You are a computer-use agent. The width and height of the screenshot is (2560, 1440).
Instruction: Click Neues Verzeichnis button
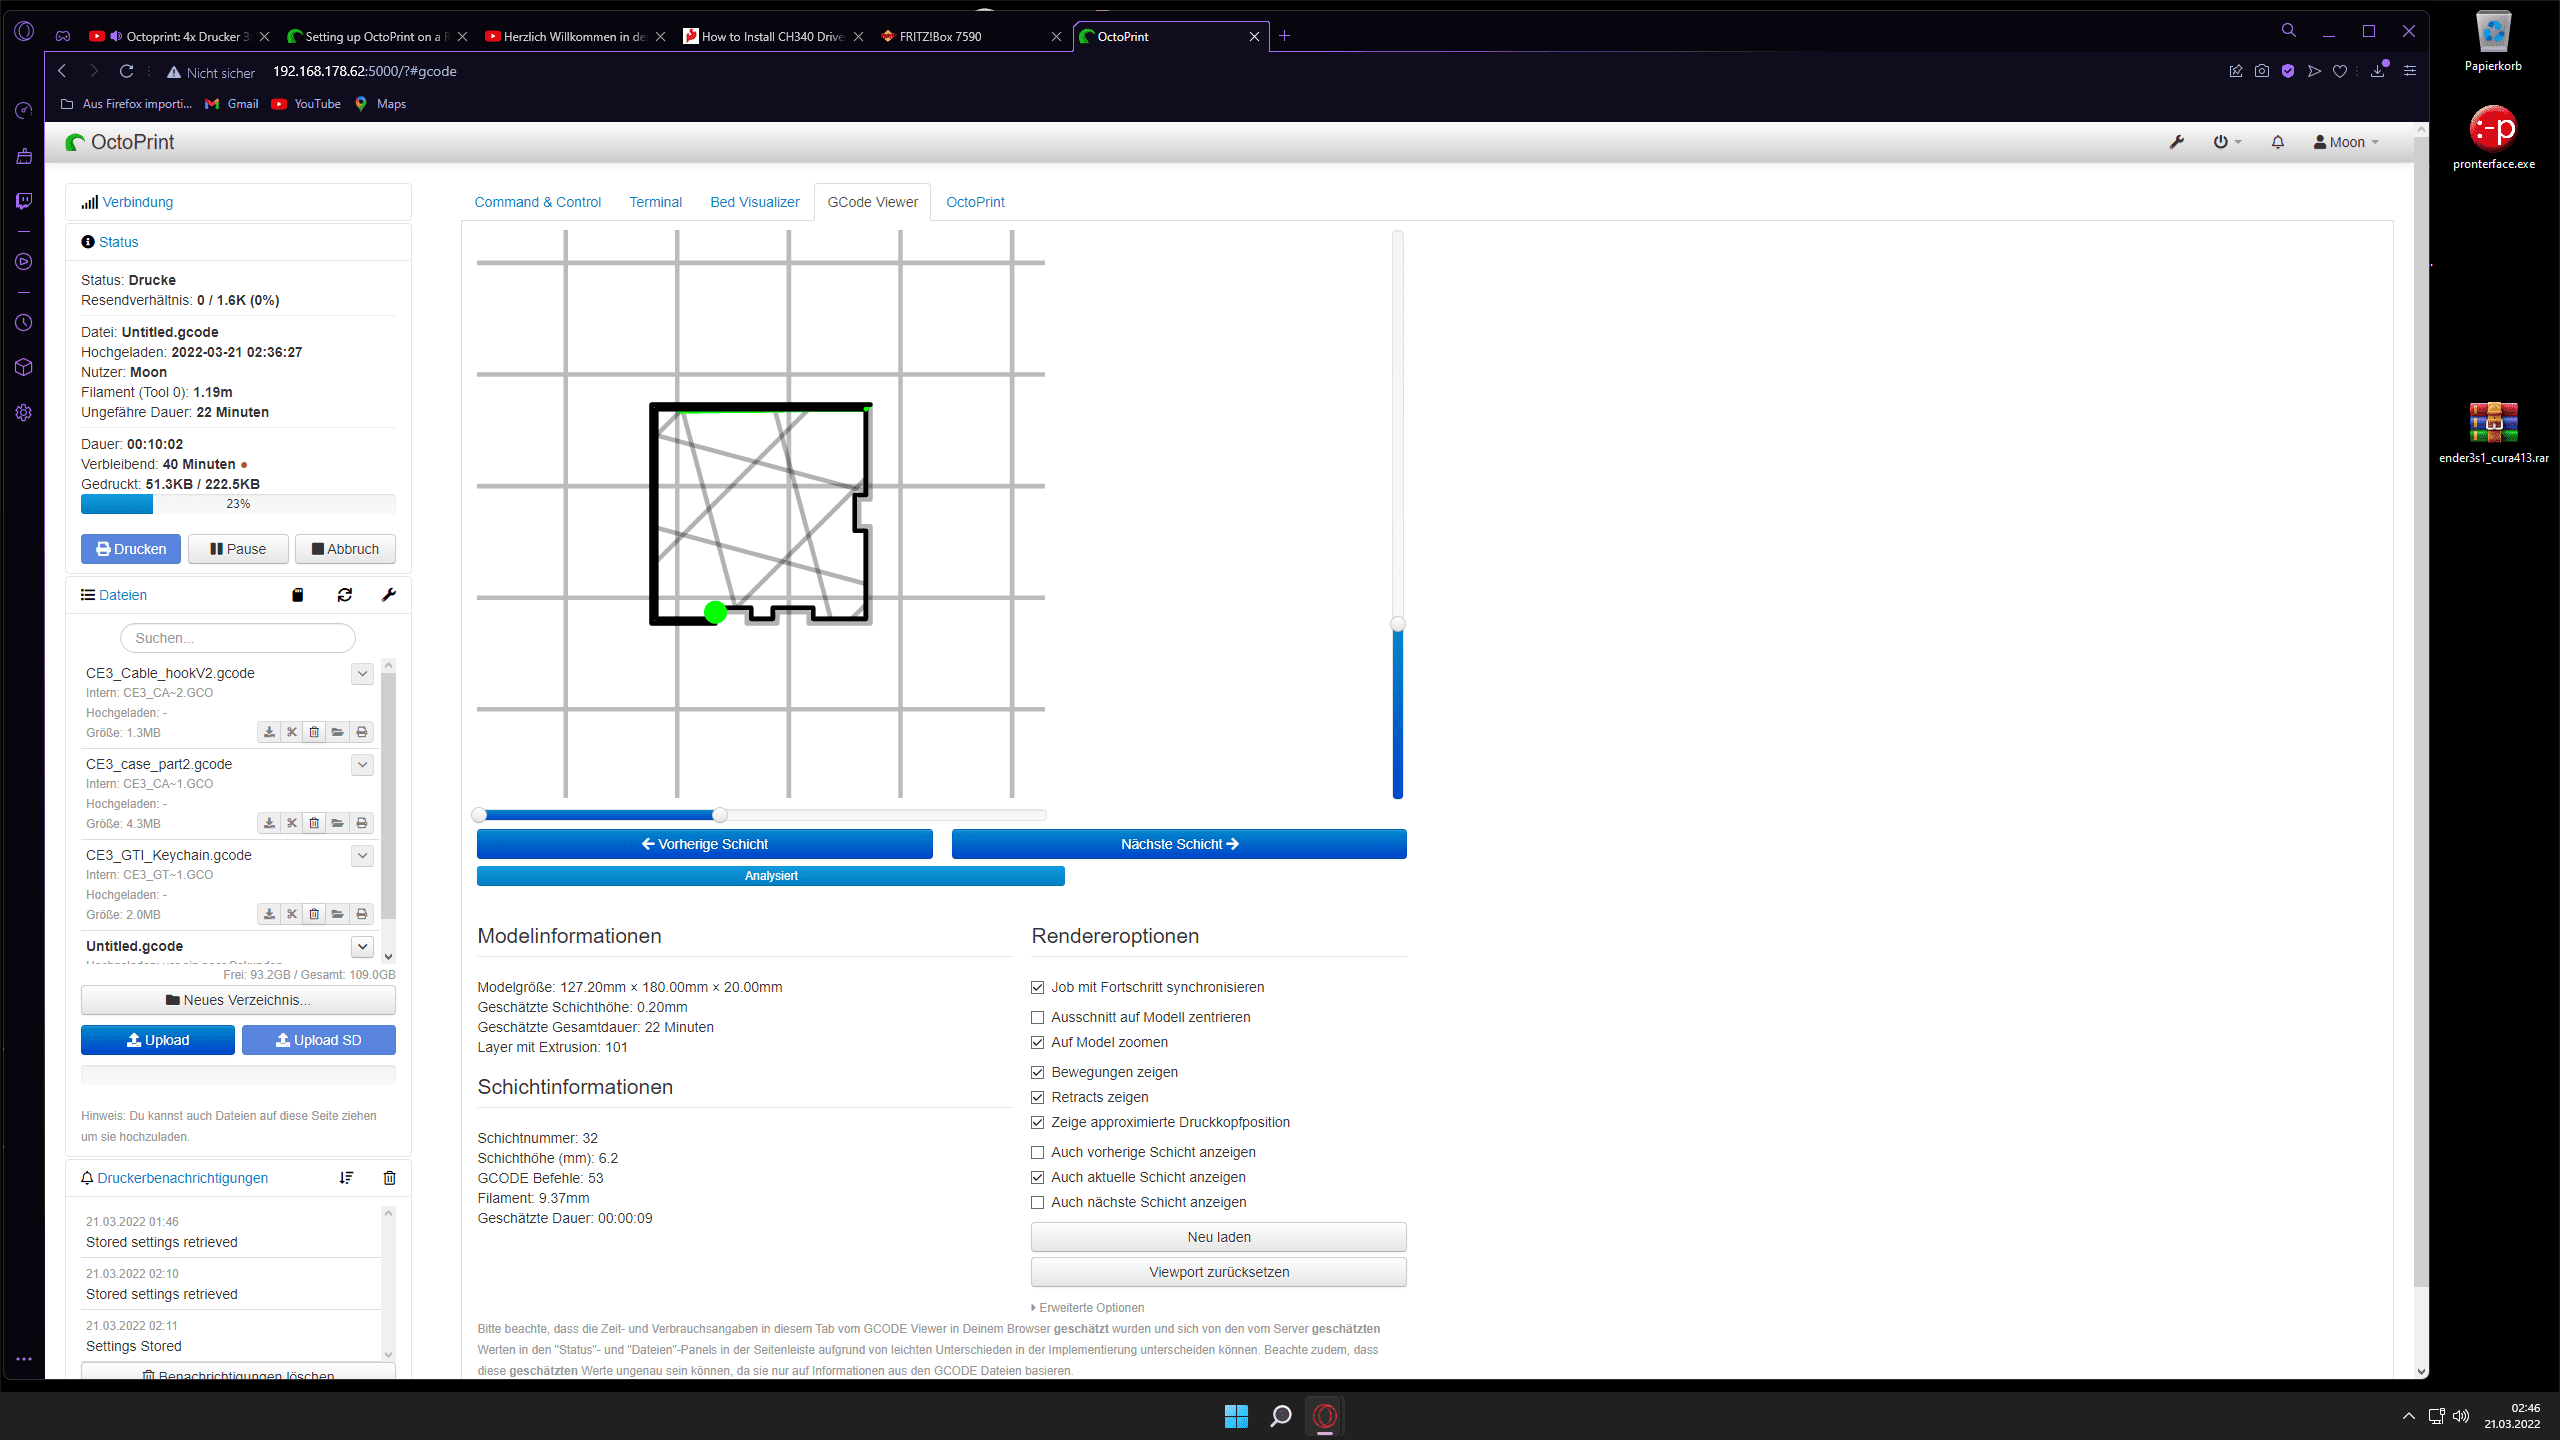click(238, 1000)
